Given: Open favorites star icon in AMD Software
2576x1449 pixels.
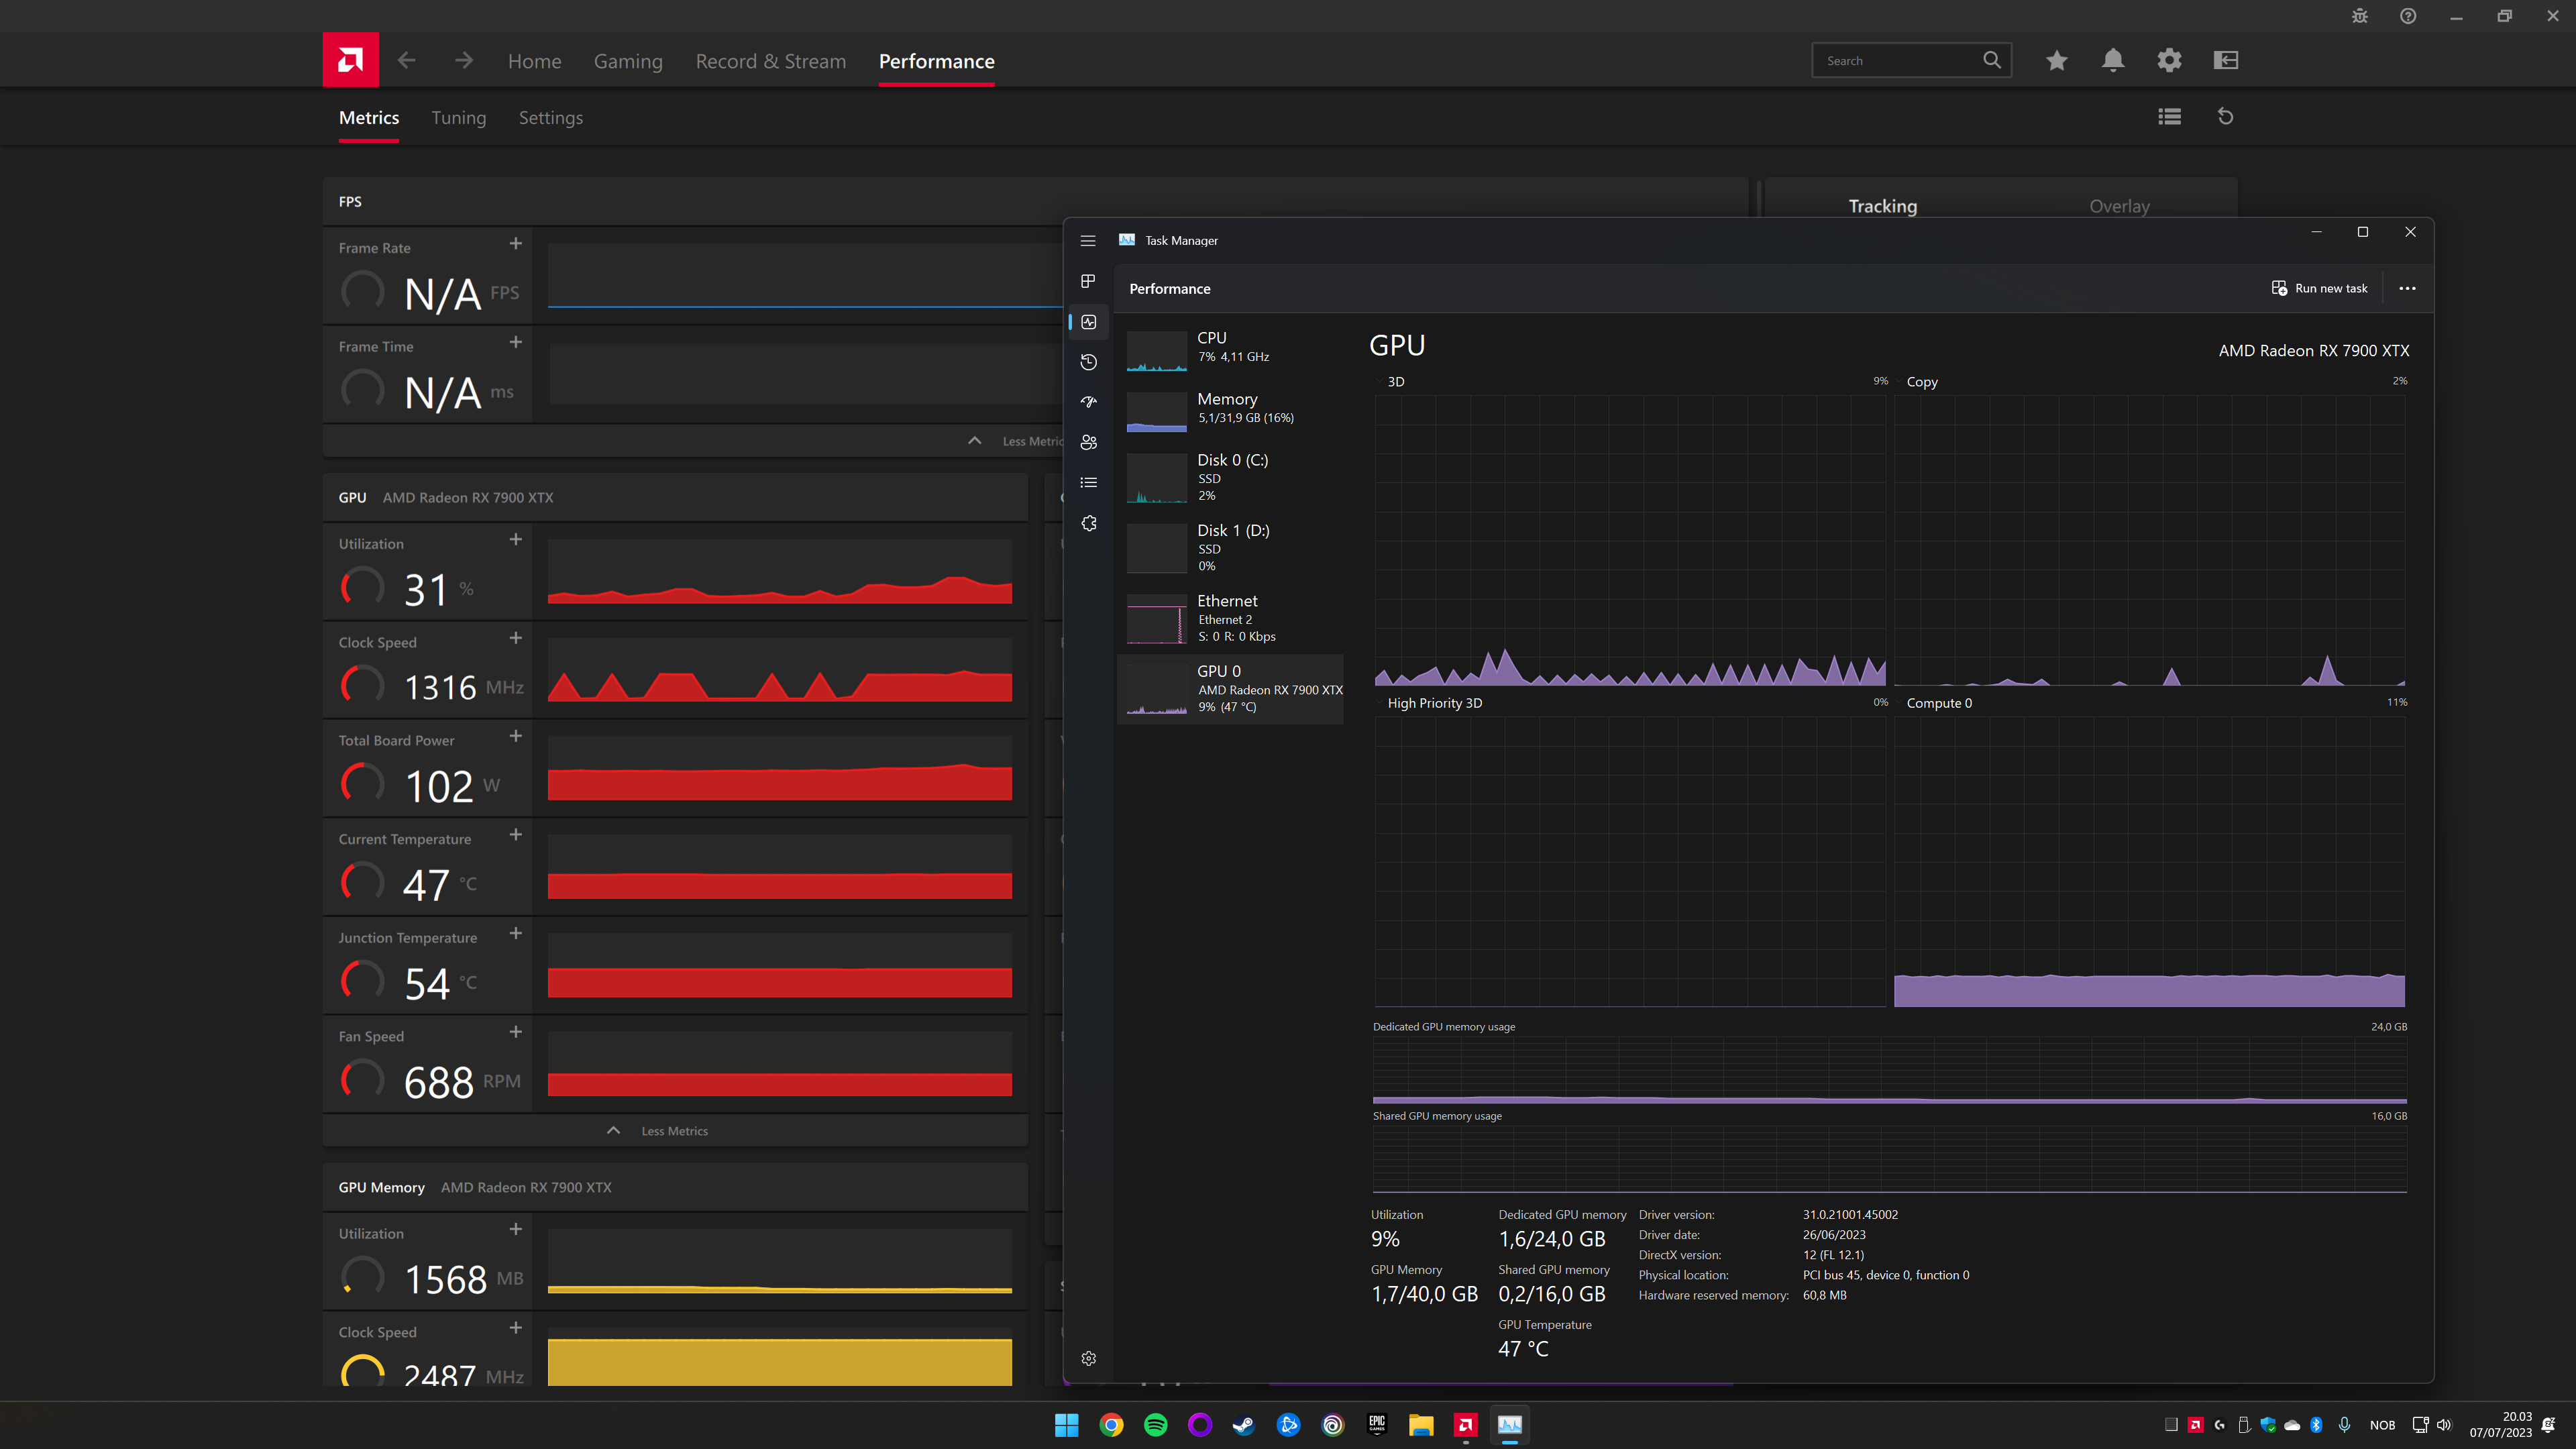Looking at the screenshot, I should (x=2056, y=61).
